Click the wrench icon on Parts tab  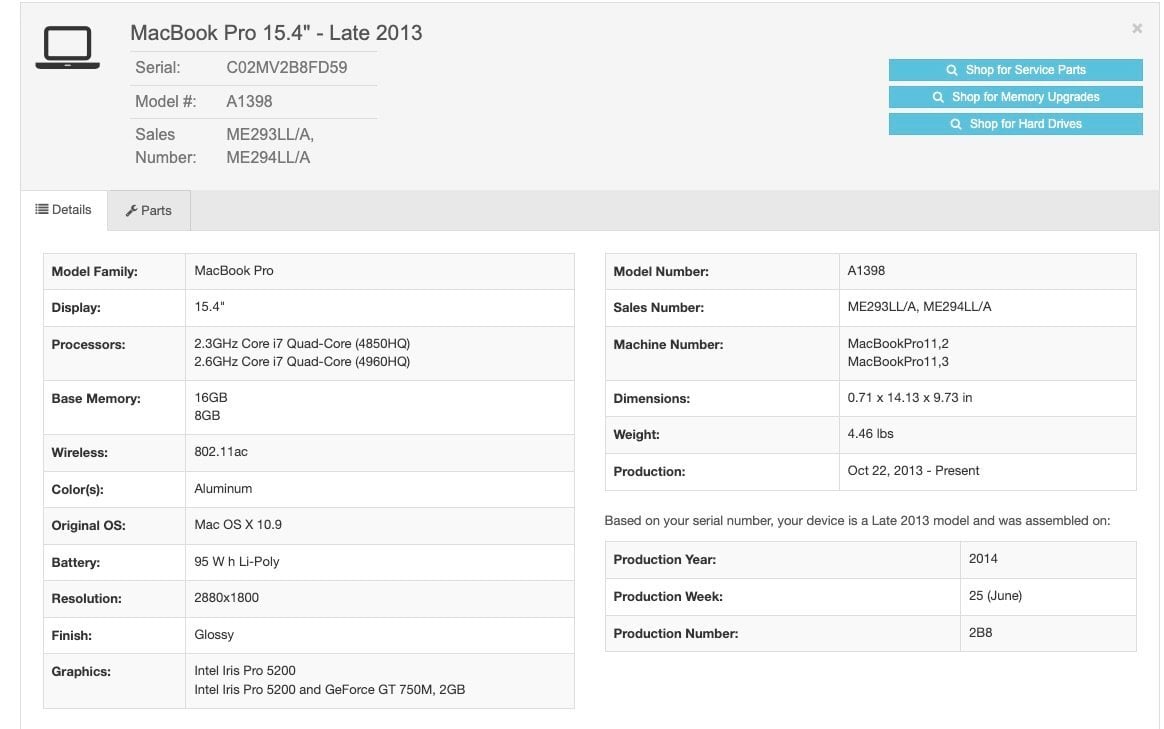pos(131,211)
